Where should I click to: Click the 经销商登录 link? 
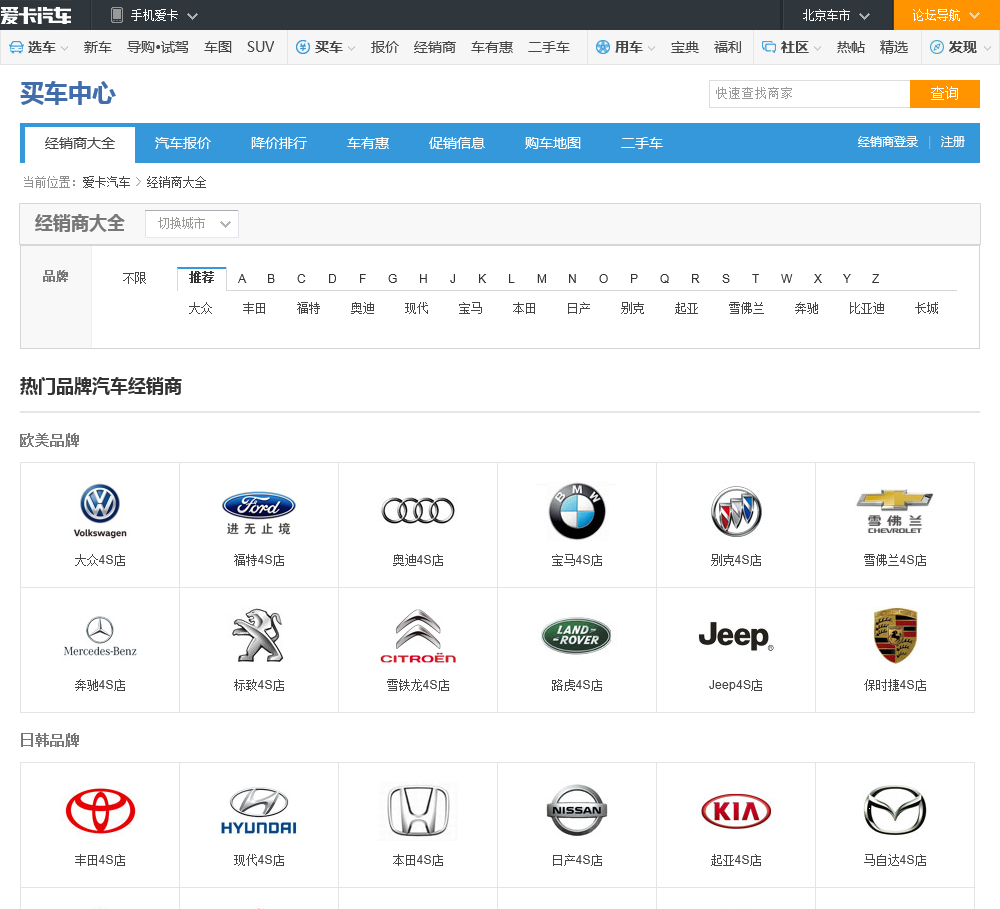pos(888,142)
